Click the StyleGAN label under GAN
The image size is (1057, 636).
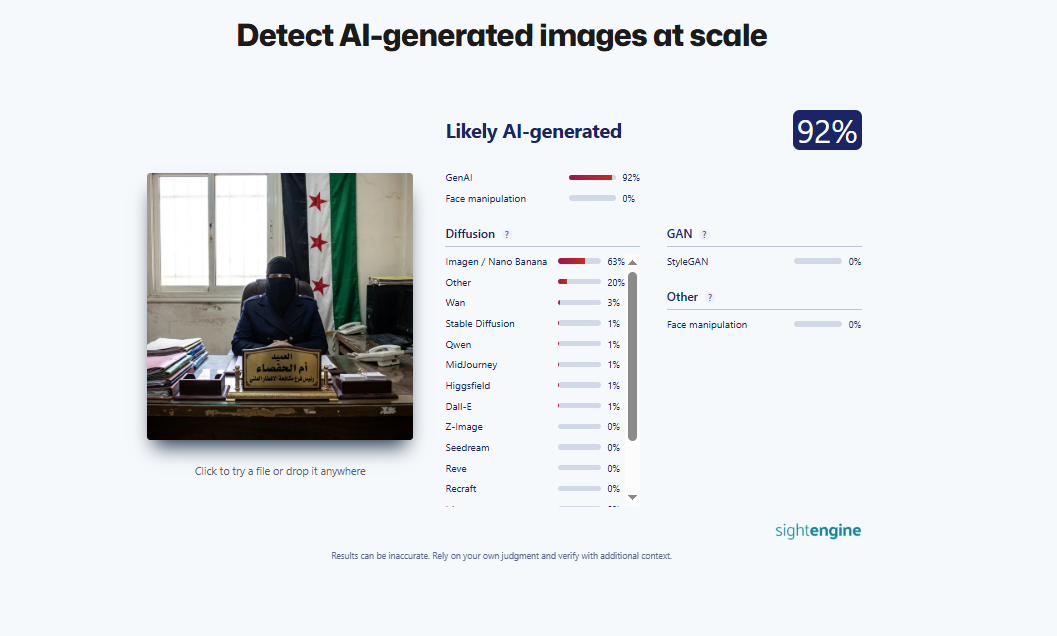[x=687, y=262]
